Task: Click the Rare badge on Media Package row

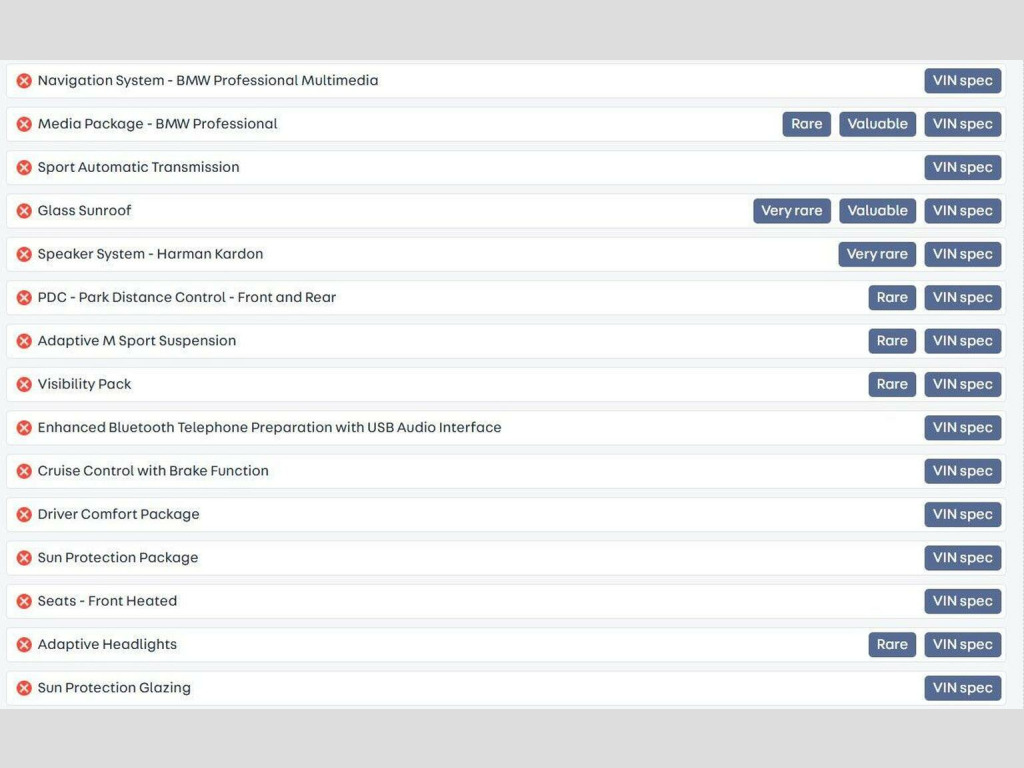Action: pos(806,124)
